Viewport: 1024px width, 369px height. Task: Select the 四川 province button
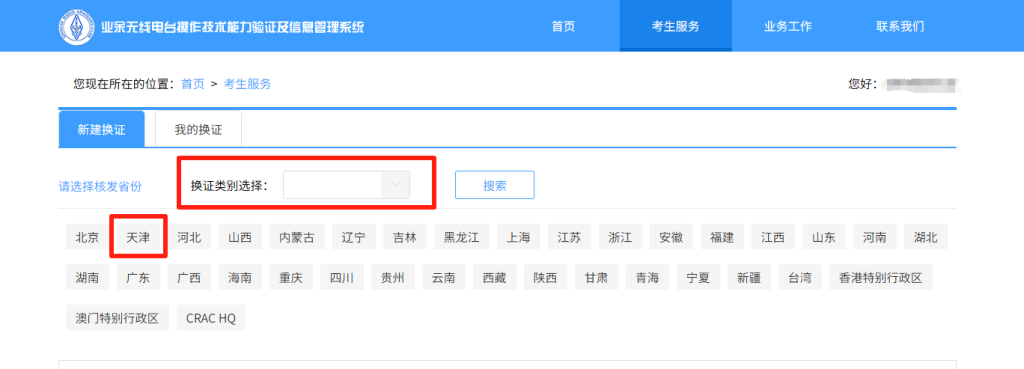(342, 278)
